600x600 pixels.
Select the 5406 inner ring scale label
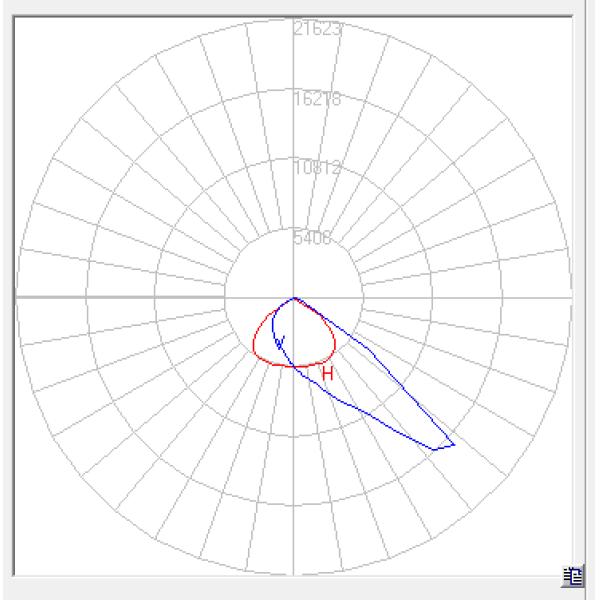click(313, 238)
